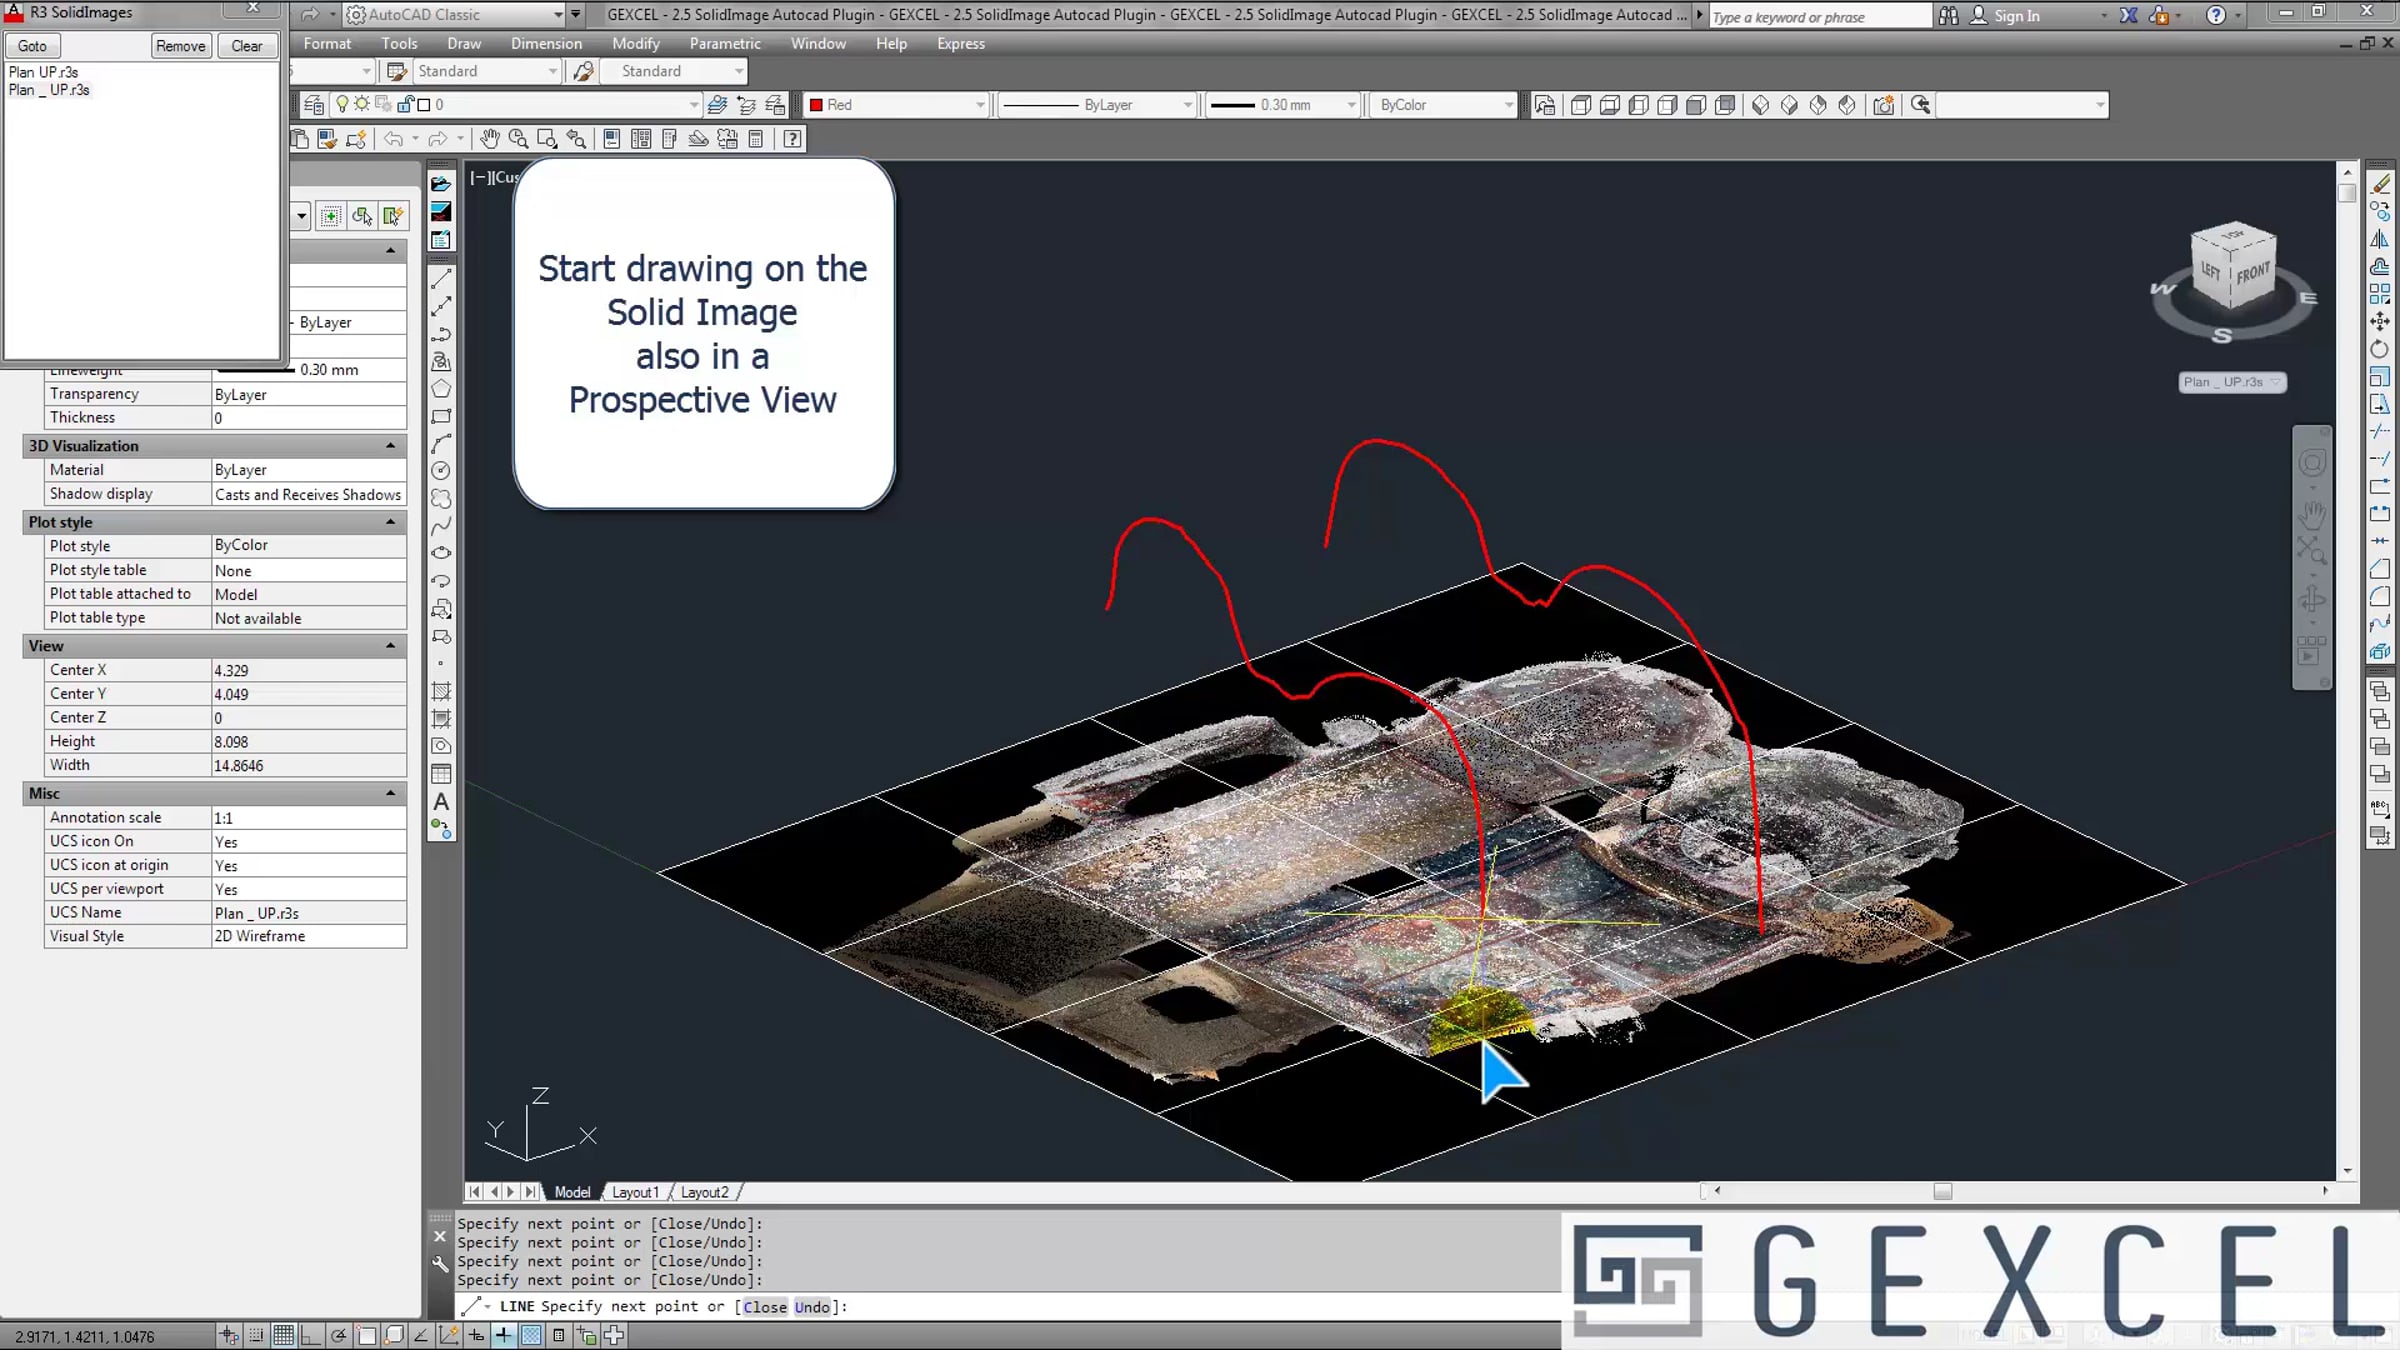Screen dimensions: 2400x1350
Task: Click the Goto button
Action: pos(32,46)
